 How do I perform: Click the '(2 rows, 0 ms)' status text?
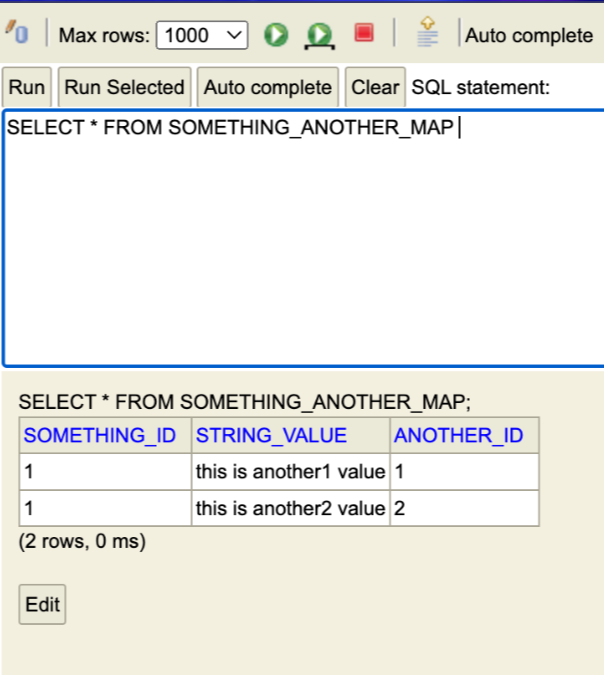82,541
